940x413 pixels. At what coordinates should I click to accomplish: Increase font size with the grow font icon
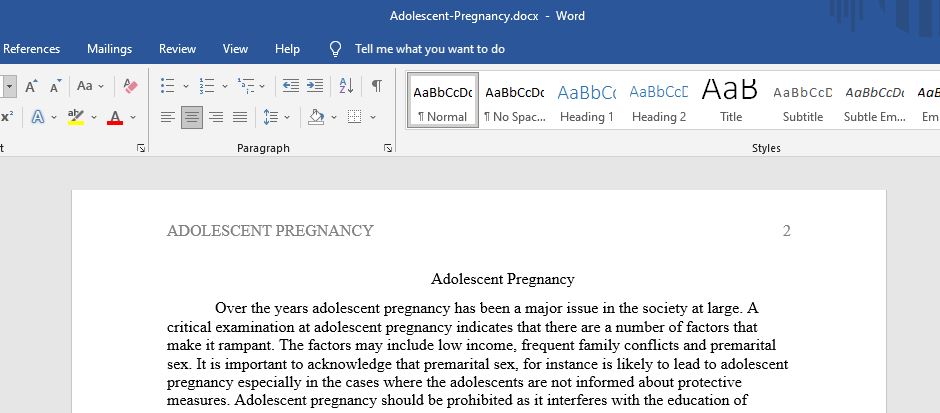31,86
